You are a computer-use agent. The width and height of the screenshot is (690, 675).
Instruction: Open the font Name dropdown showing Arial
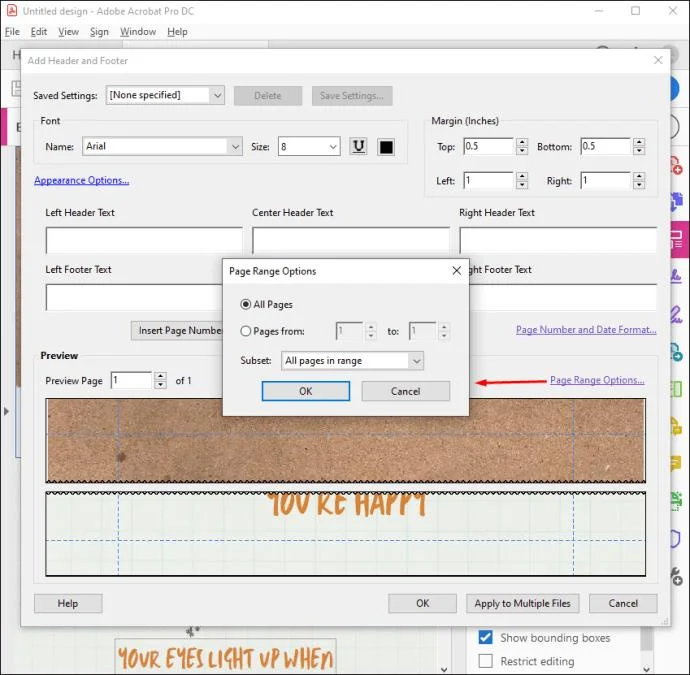point(162,146)
